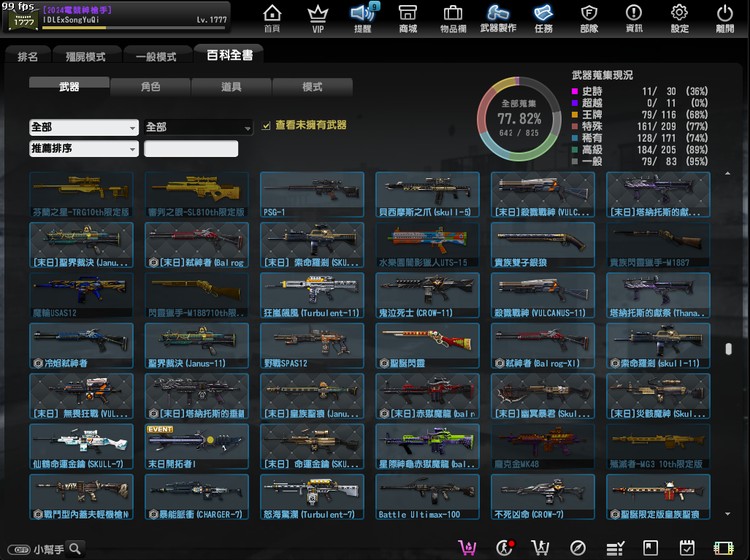Select the 末日開拓者I event weapon card

coord(197,447)
